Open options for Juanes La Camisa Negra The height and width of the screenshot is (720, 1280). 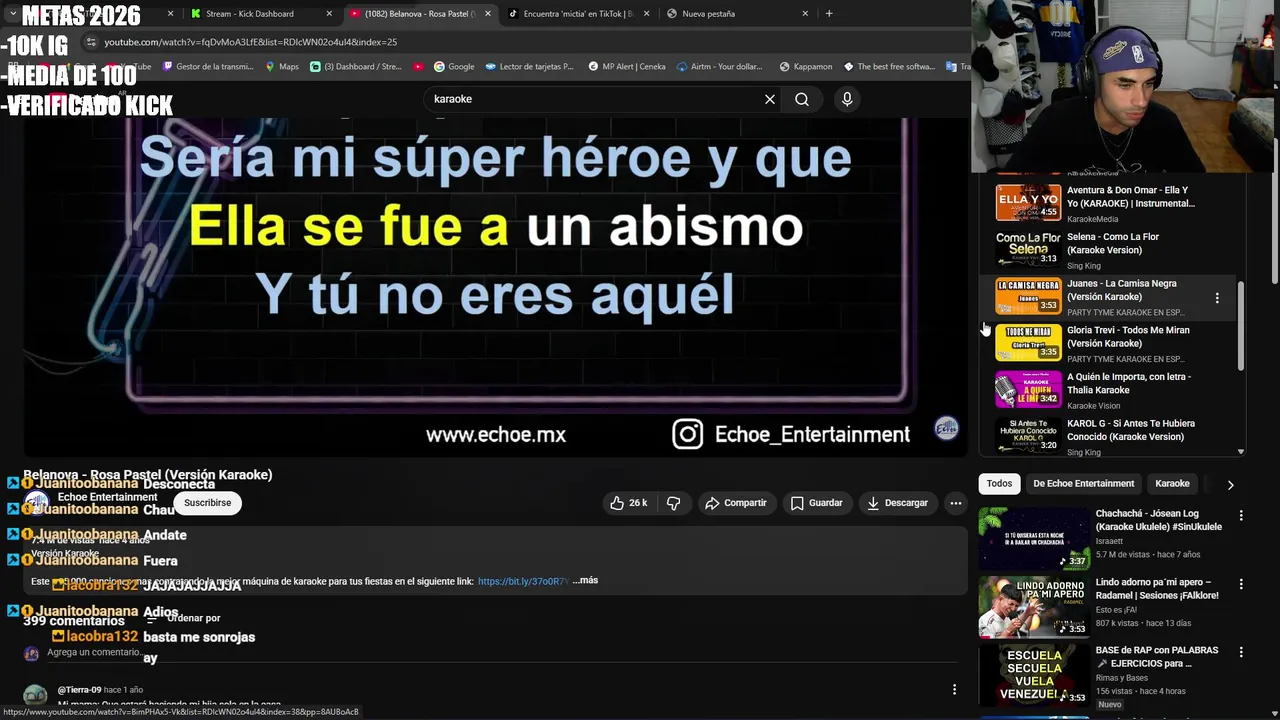[1217, 298]
